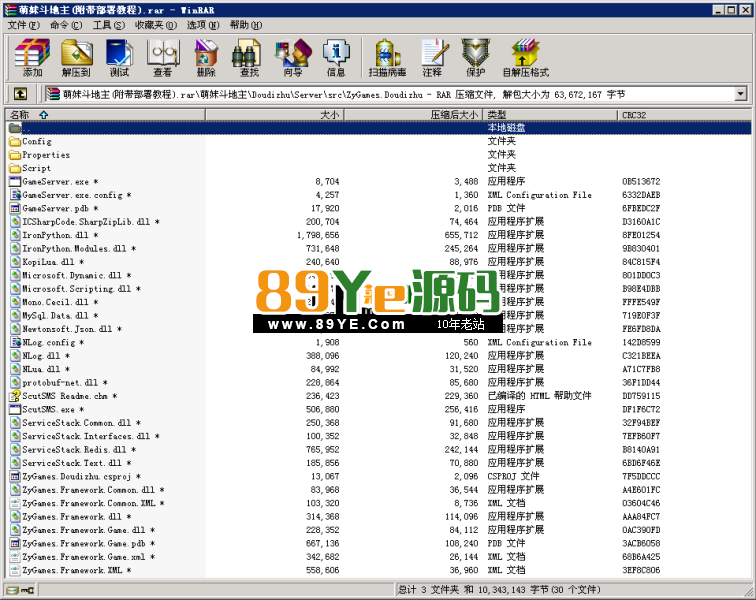The height and width of the screenshot is (600, 756).
Task: Open the 收藏夹(O) menu
Action: coord(156,25)
